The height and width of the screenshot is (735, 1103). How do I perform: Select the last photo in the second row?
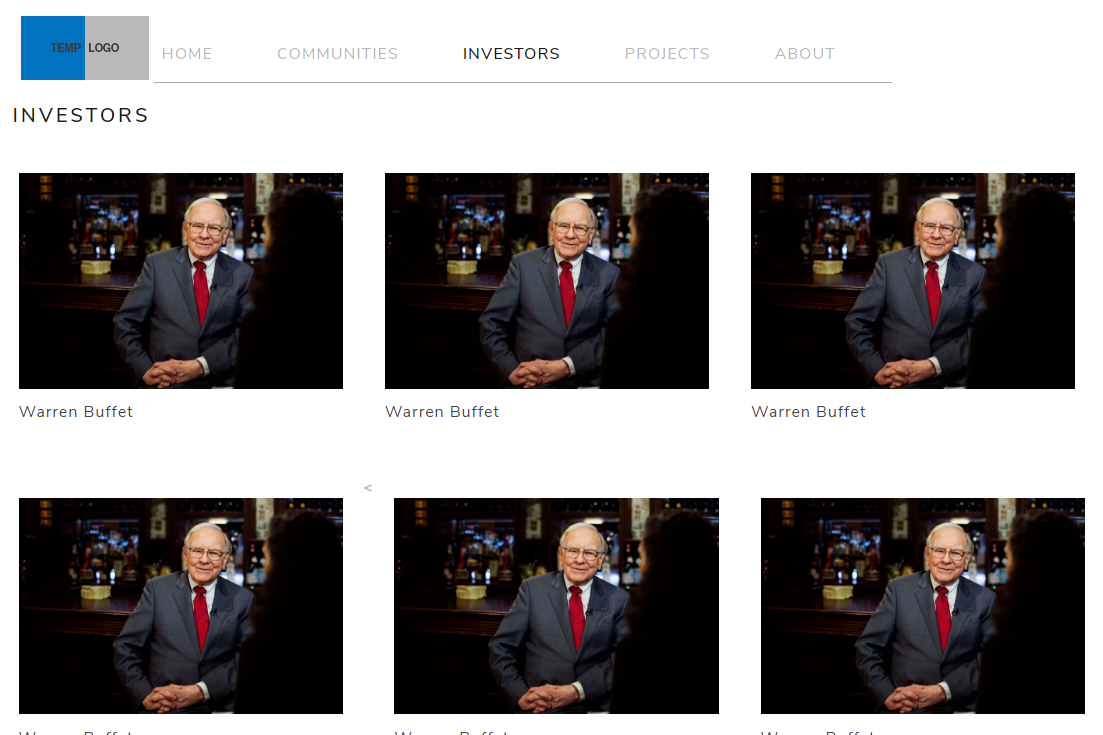[923, 606]
